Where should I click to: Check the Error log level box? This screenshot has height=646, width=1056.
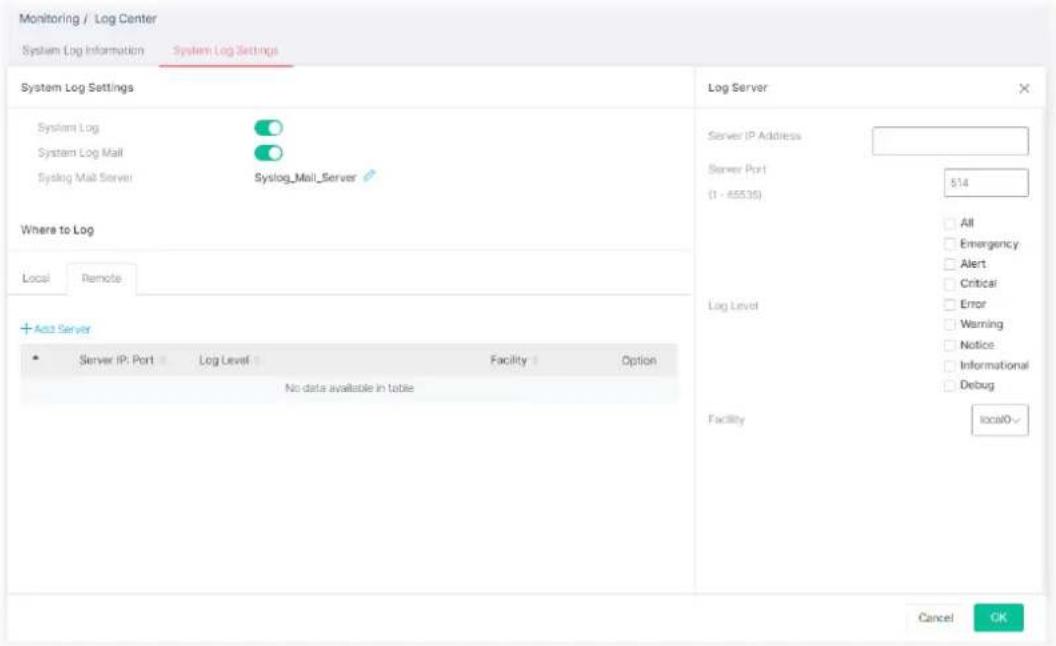(950, 304)
